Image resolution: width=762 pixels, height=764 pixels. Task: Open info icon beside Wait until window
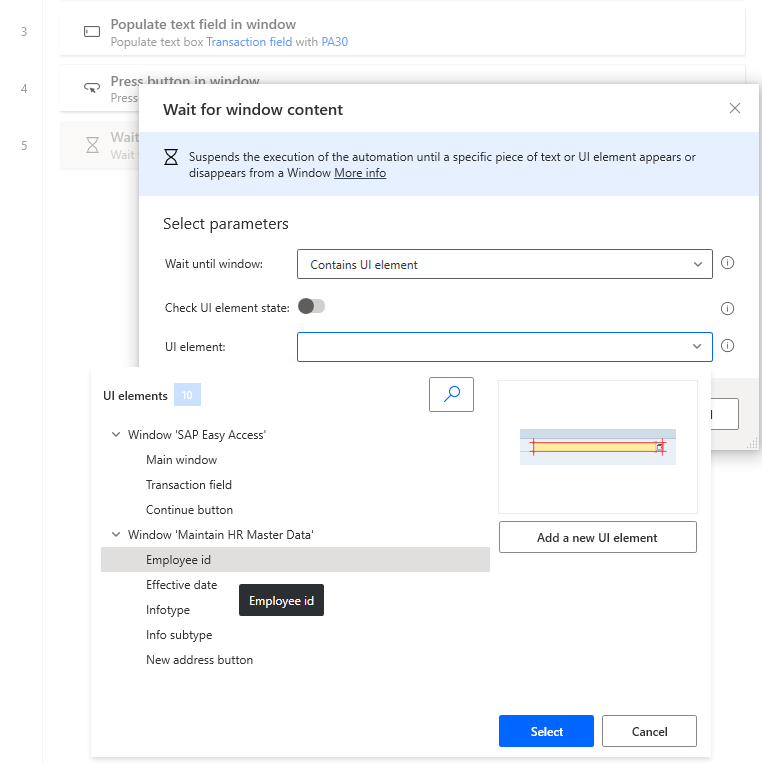727,263
